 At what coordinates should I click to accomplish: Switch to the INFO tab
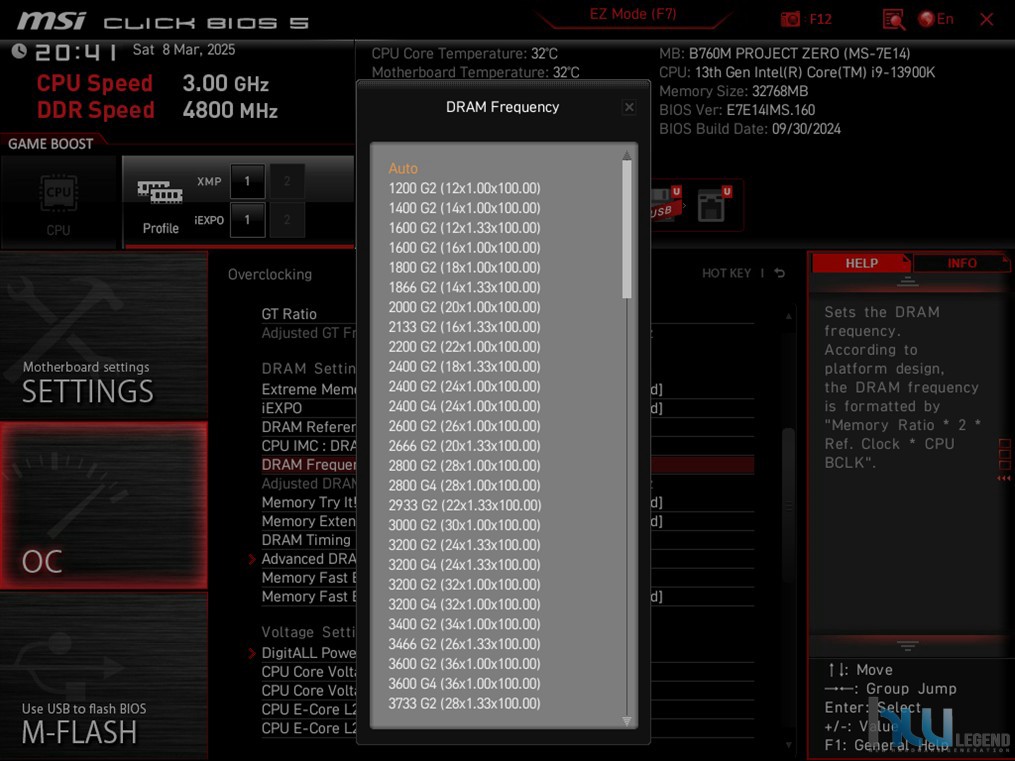pyautogui.click(x=961, y=263)
